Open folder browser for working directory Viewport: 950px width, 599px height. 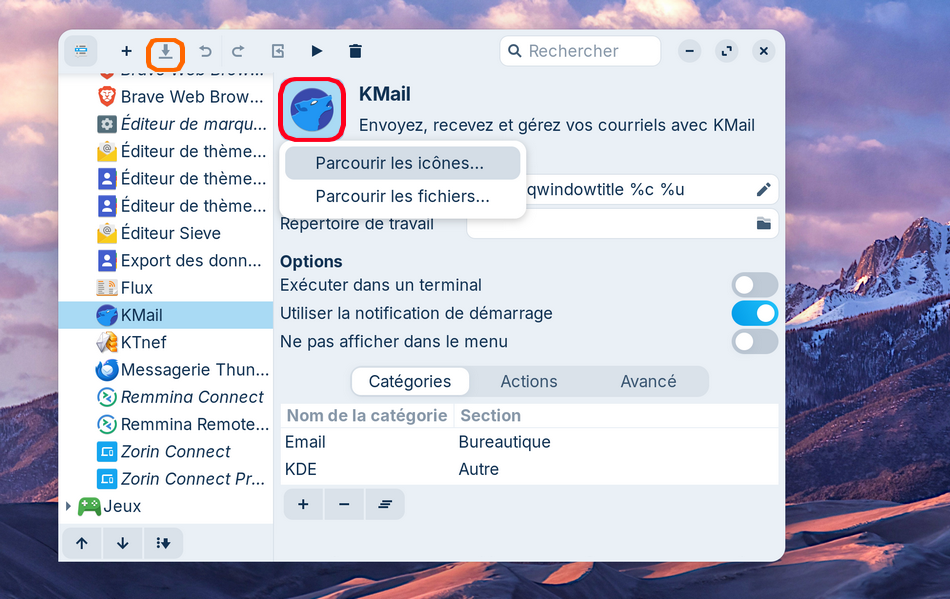pos(763,224)
